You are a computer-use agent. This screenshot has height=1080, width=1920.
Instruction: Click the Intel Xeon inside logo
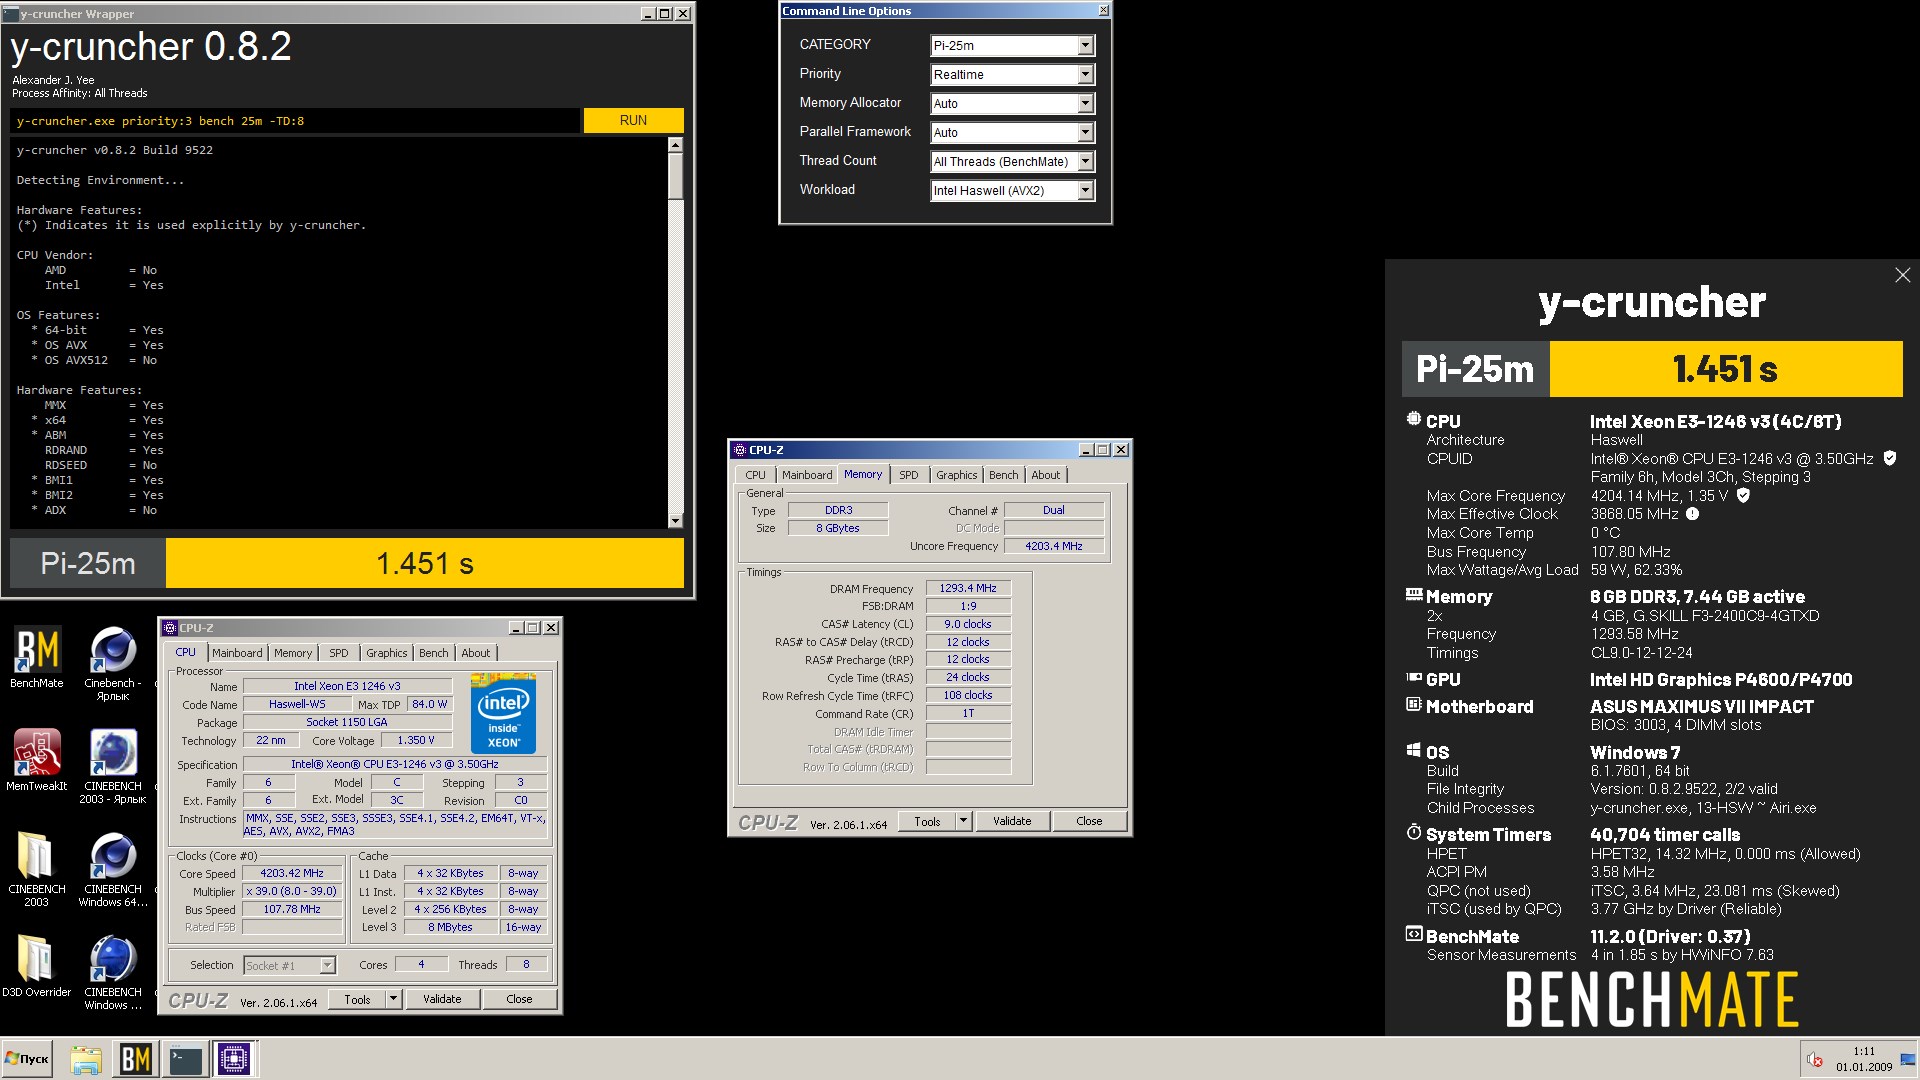point(503,714)
